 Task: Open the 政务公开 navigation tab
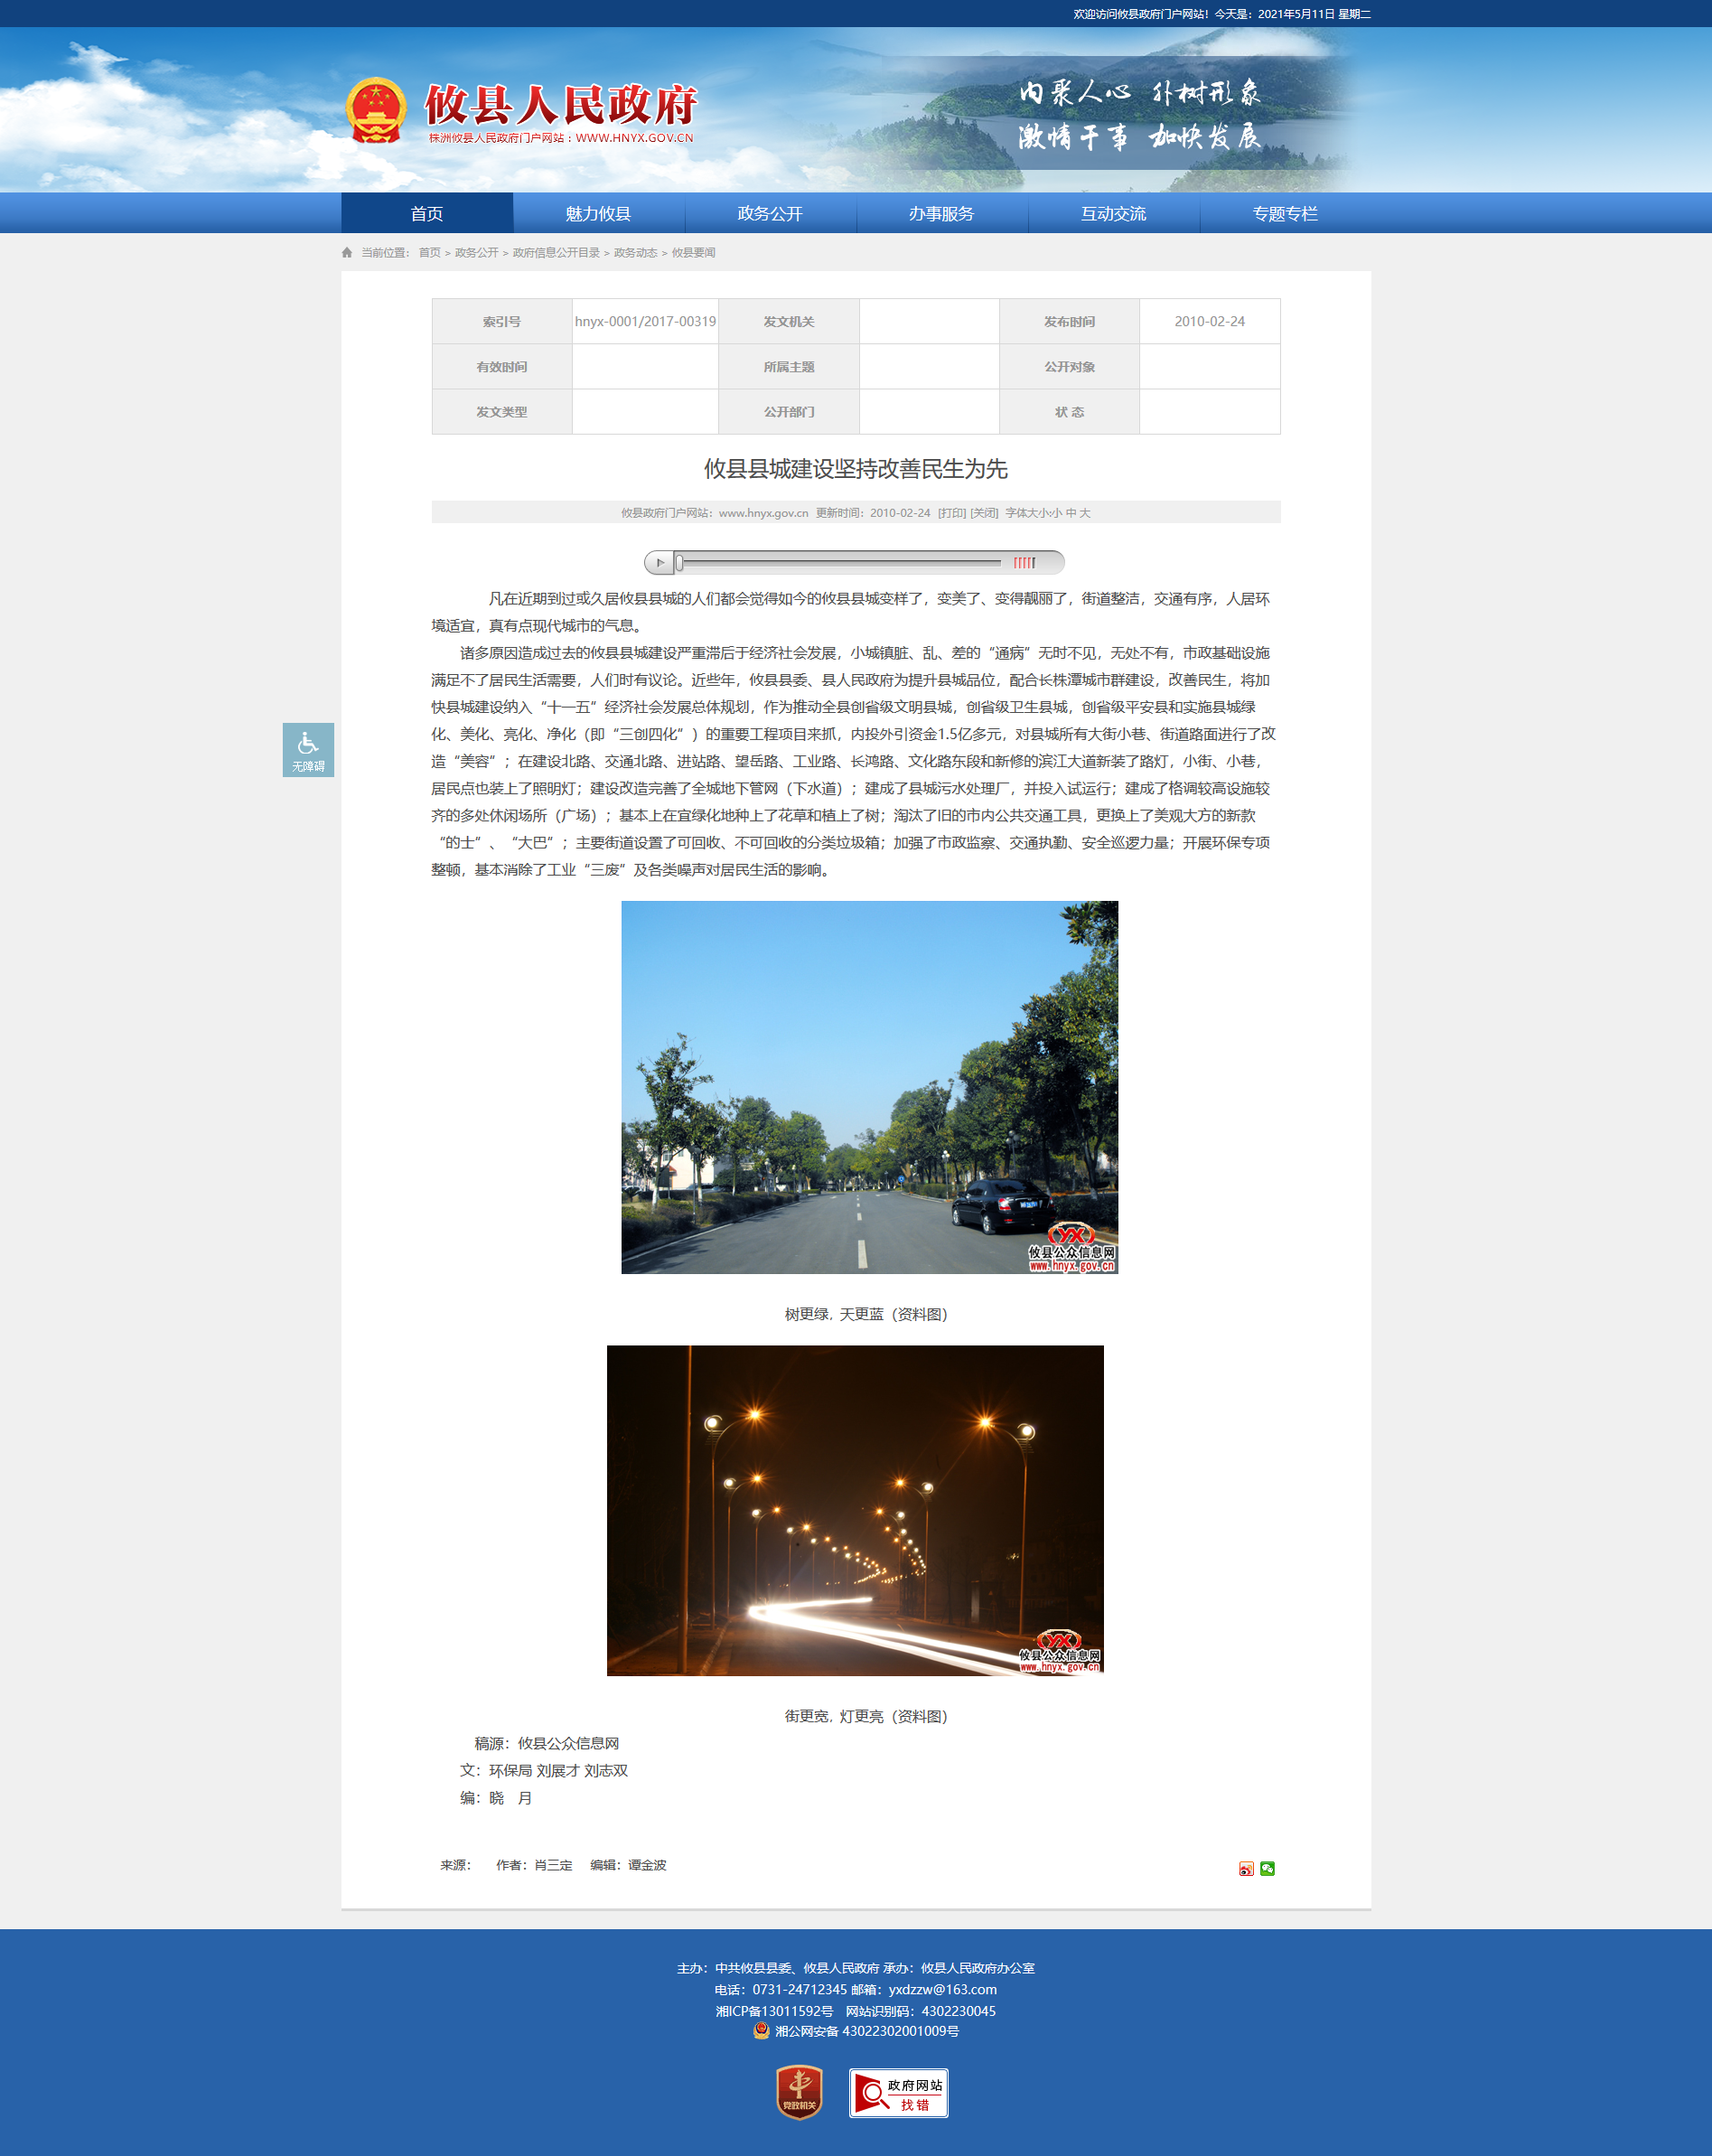point(770,214)
